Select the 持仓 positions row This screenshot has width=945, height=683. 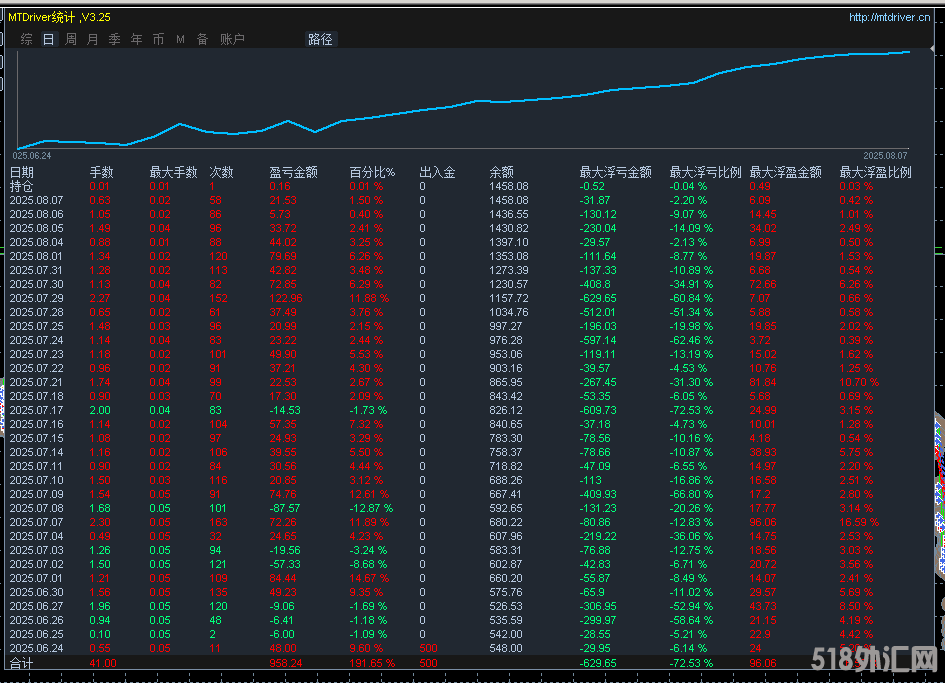pyautogui.click(x=22, y=186)
